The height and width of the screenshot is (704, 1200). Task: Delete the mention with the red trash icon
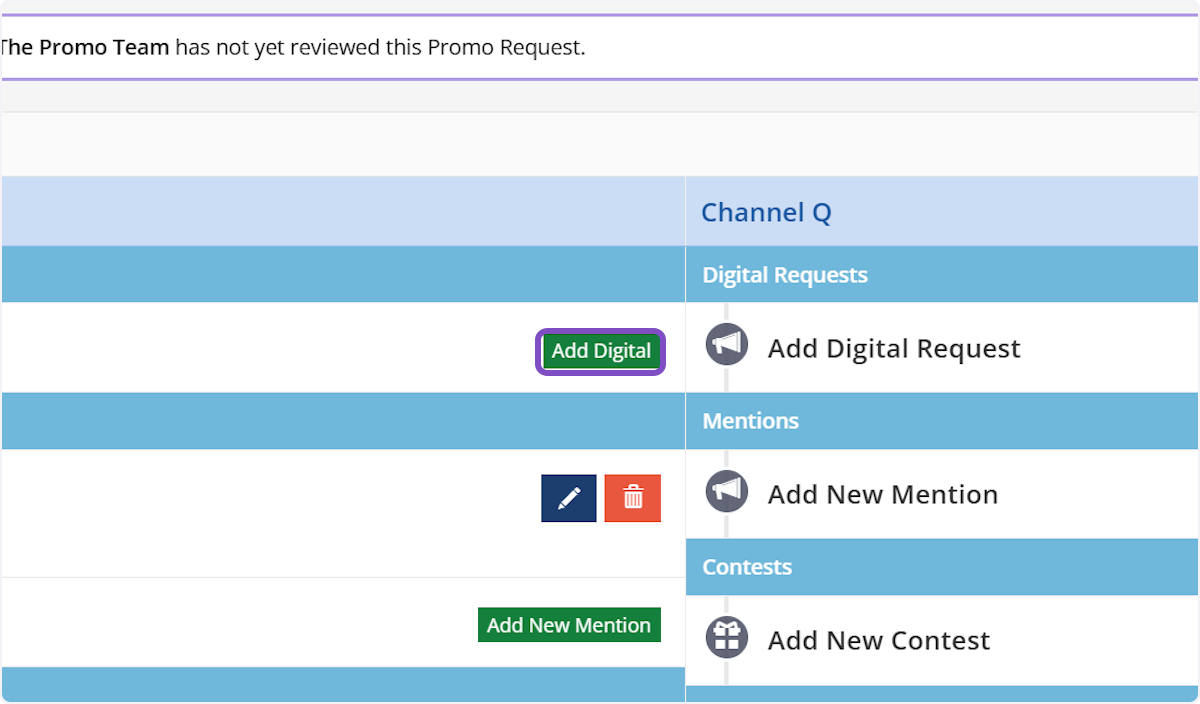(633, 498)
